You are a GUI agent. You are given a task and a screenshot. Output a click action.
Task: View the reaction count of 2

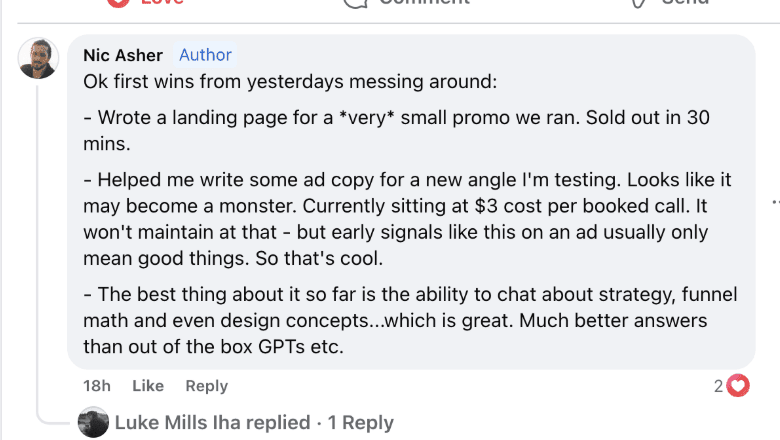click(718, 386)
